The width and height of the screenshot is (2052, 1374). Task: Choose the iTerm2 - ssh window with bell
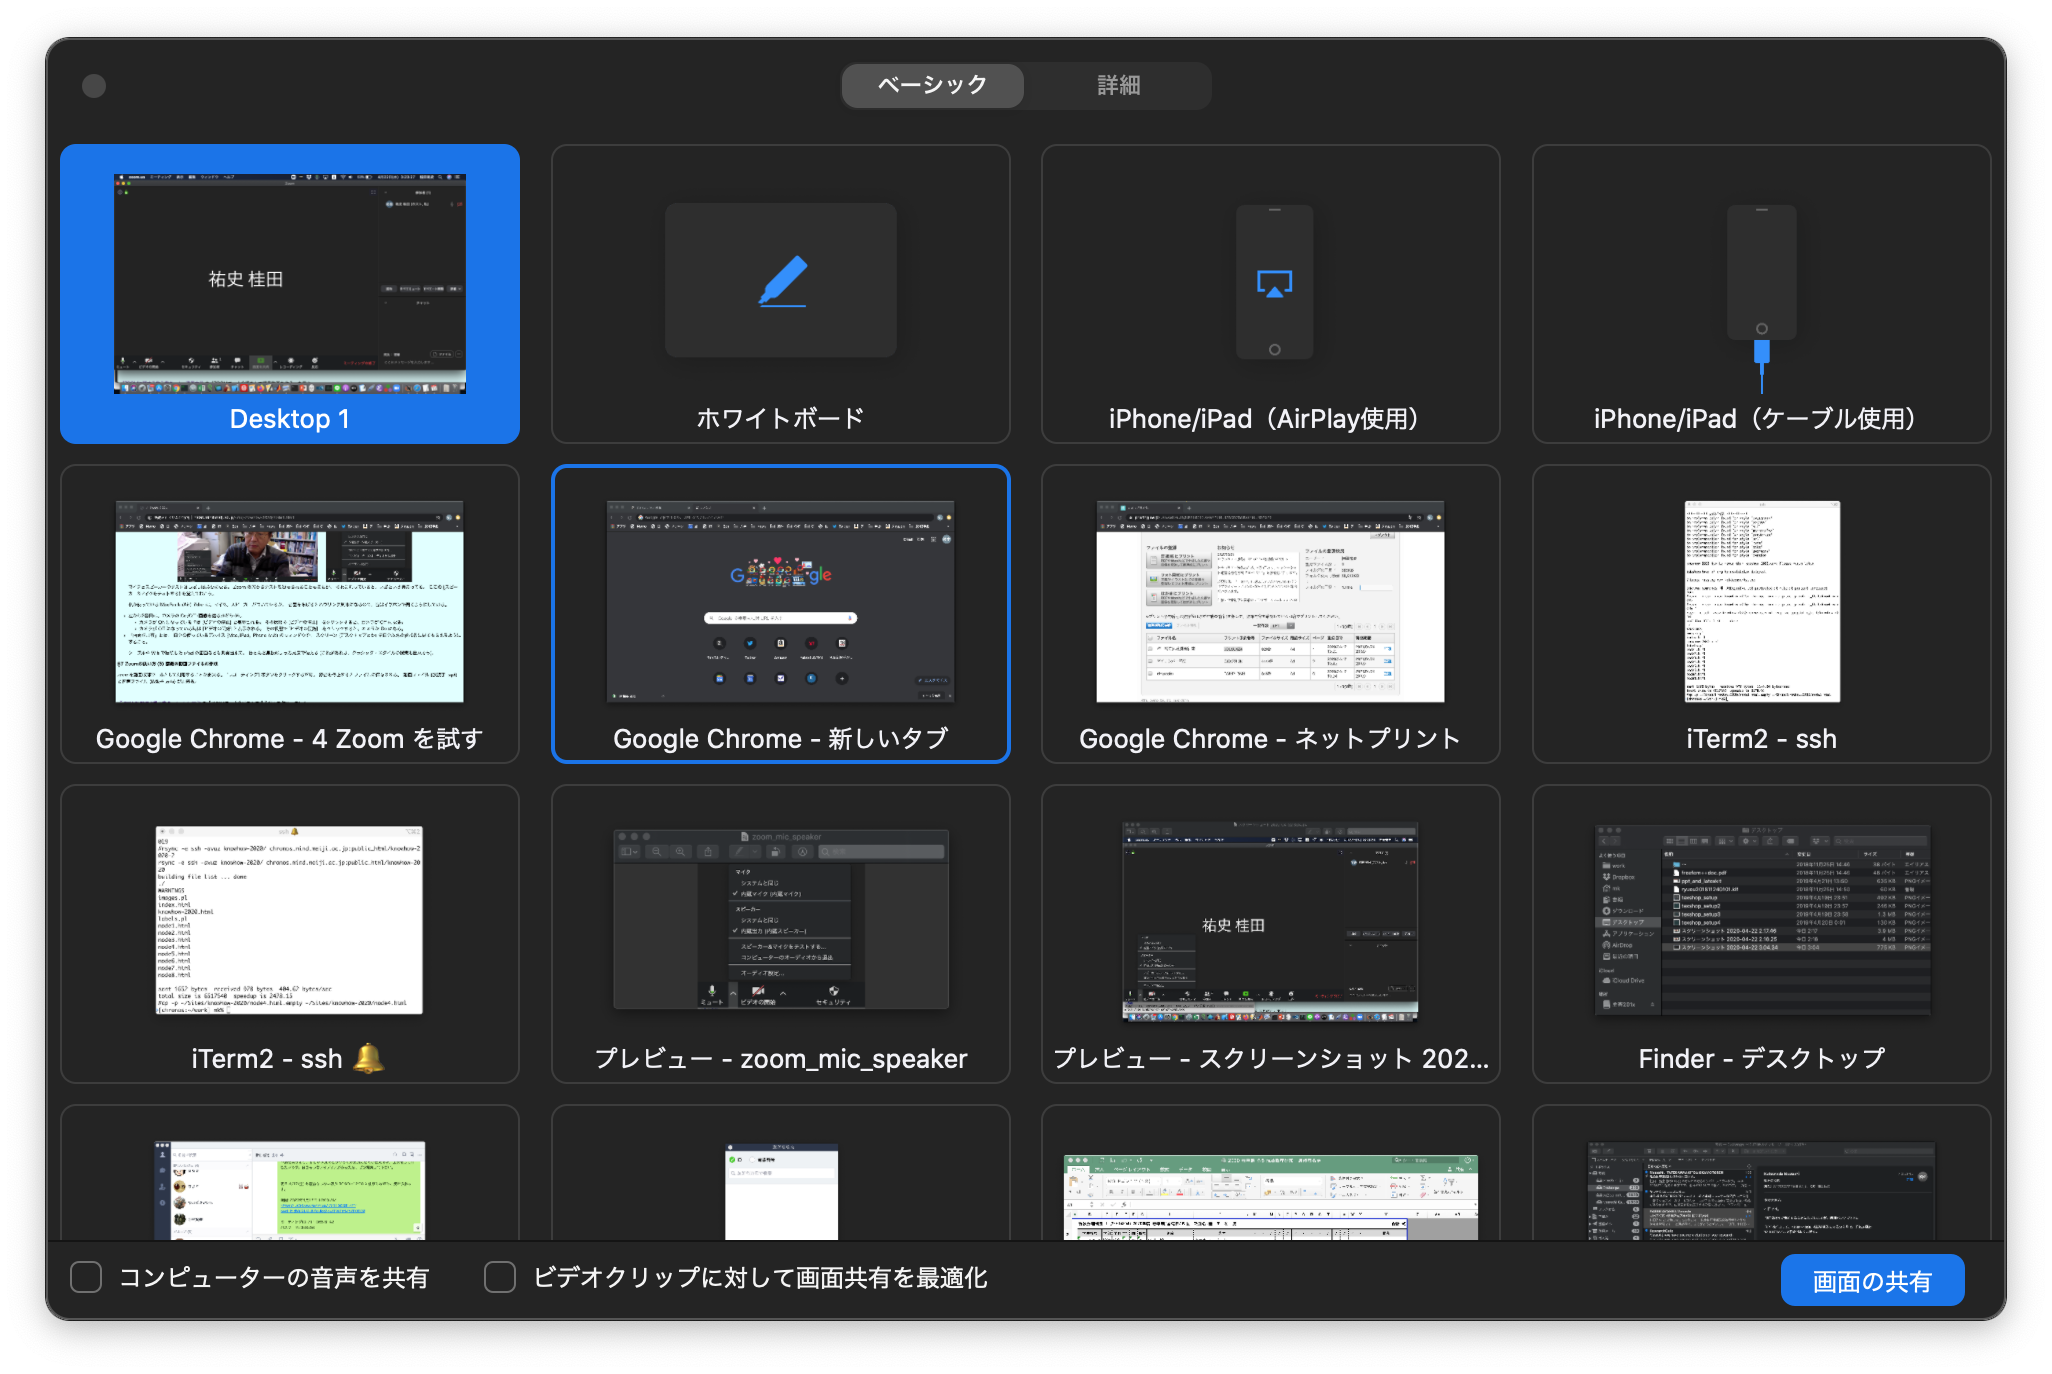[x=290, y=934]
